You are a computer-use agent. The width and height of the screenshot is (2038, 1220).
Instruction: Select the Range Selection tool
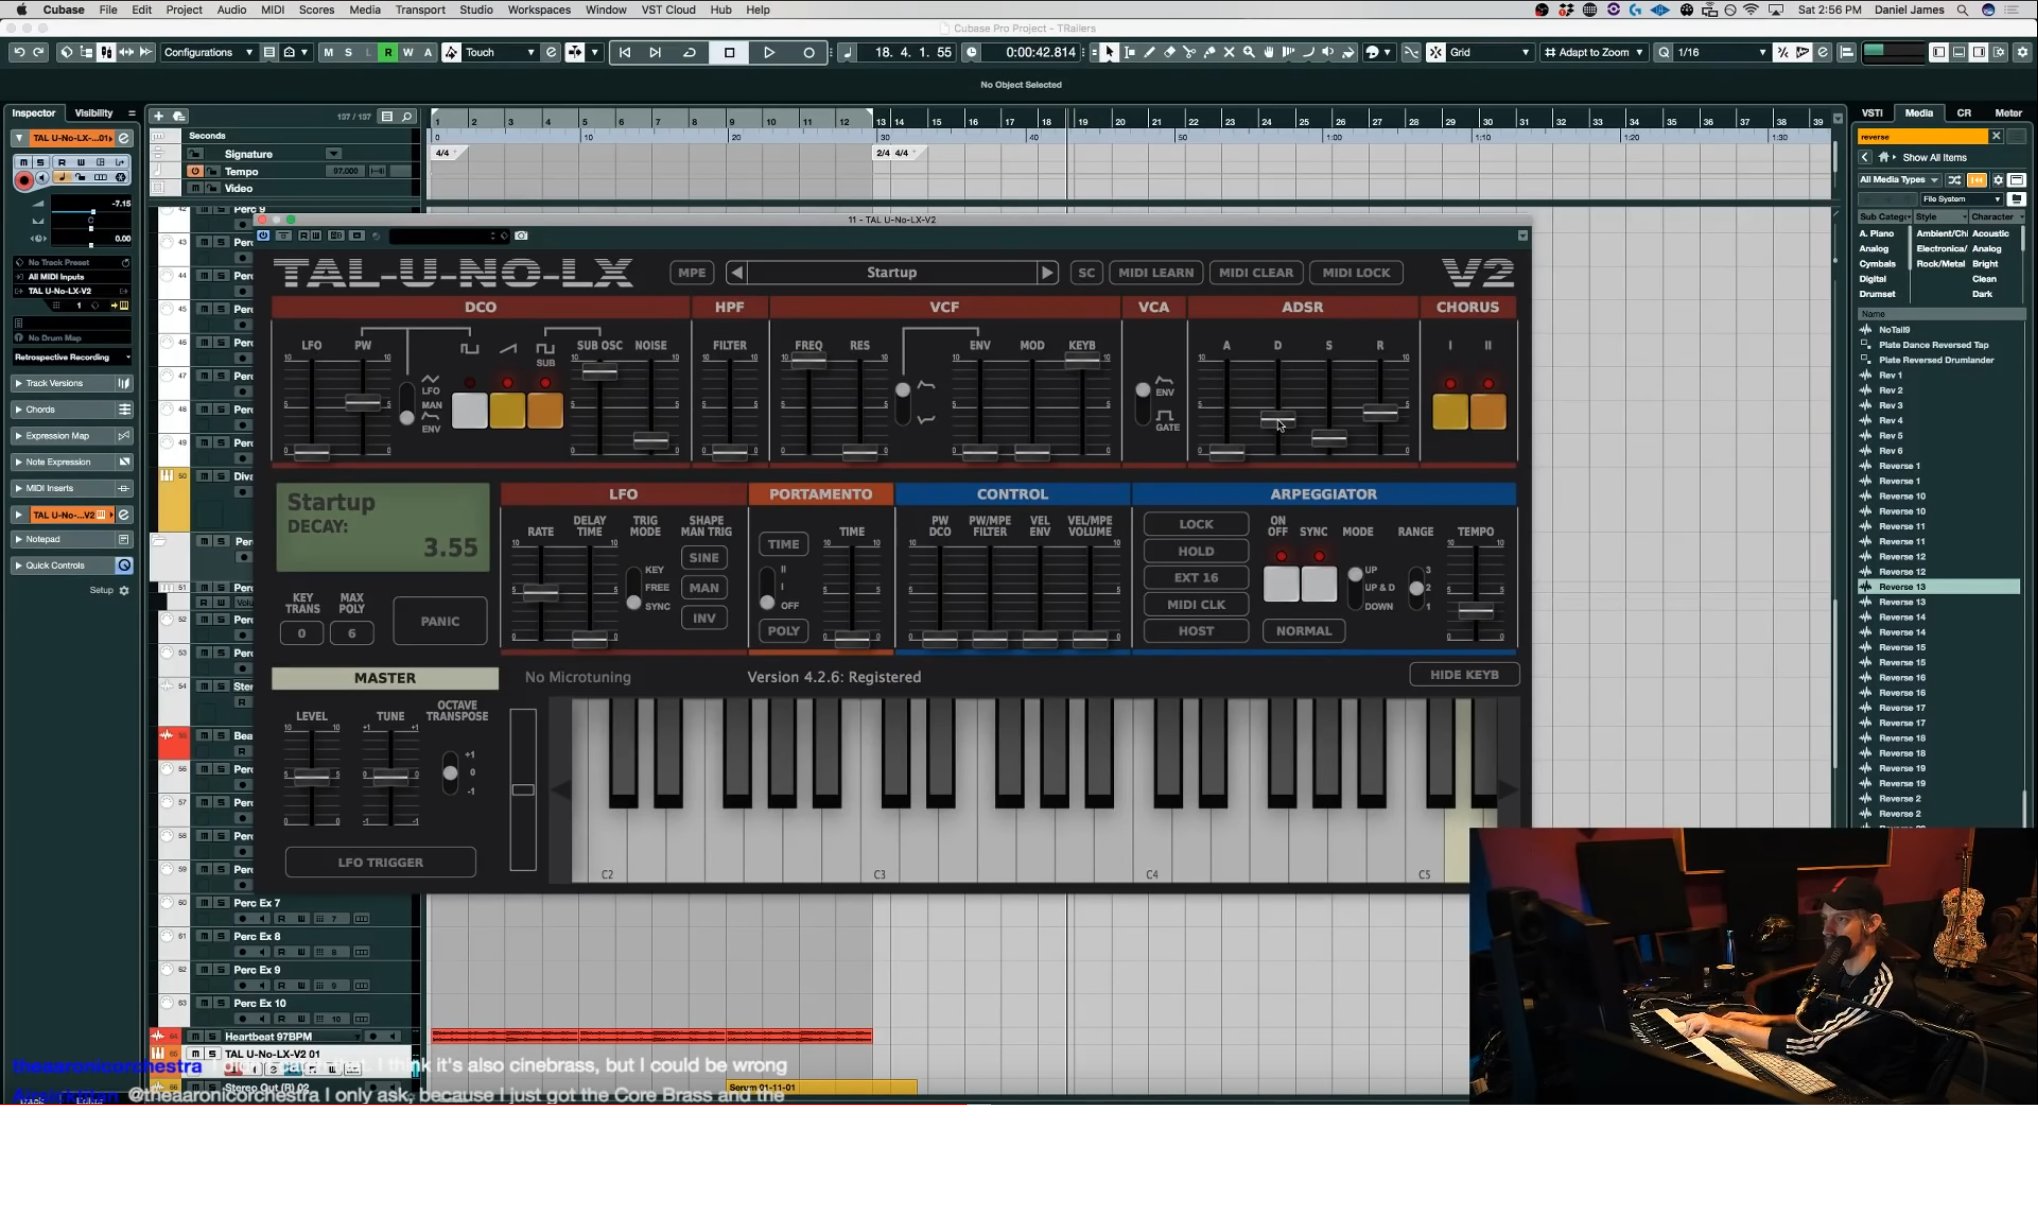click(1130, 52)
